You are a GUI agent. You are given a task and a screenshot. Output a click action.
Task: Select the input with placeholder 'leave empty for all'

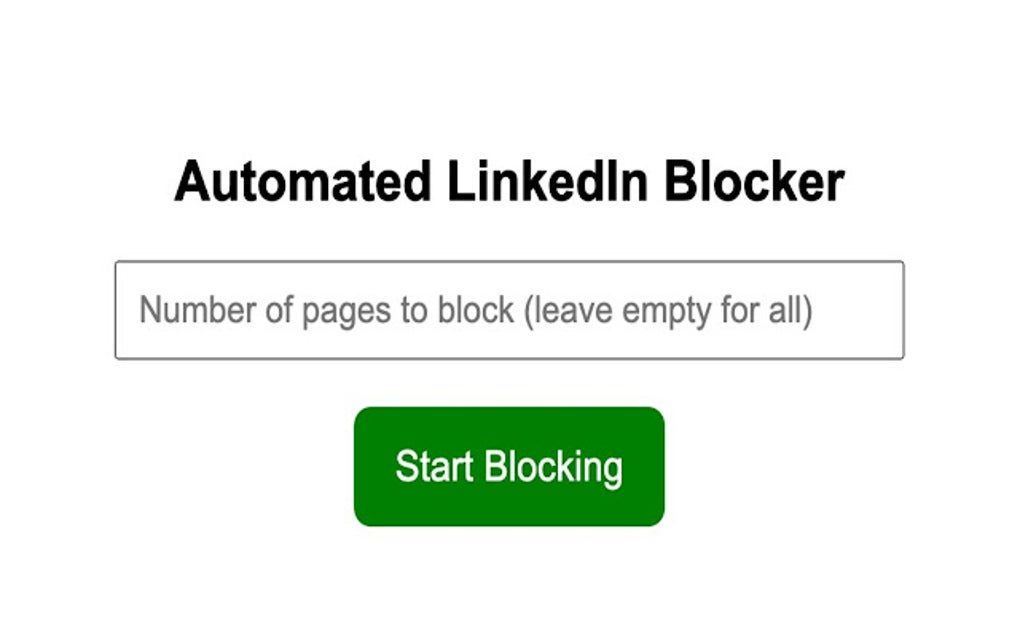coord(510,309)
